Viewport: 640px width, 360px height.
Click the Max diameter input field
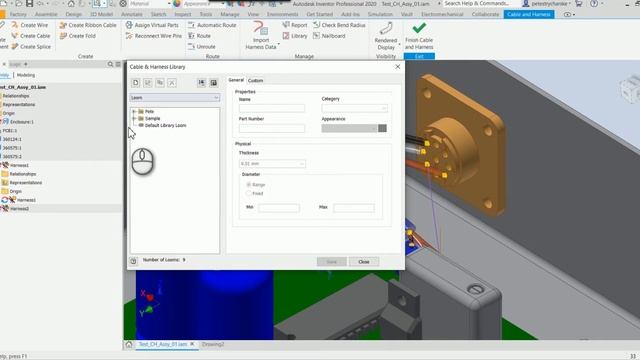(353, 208)
